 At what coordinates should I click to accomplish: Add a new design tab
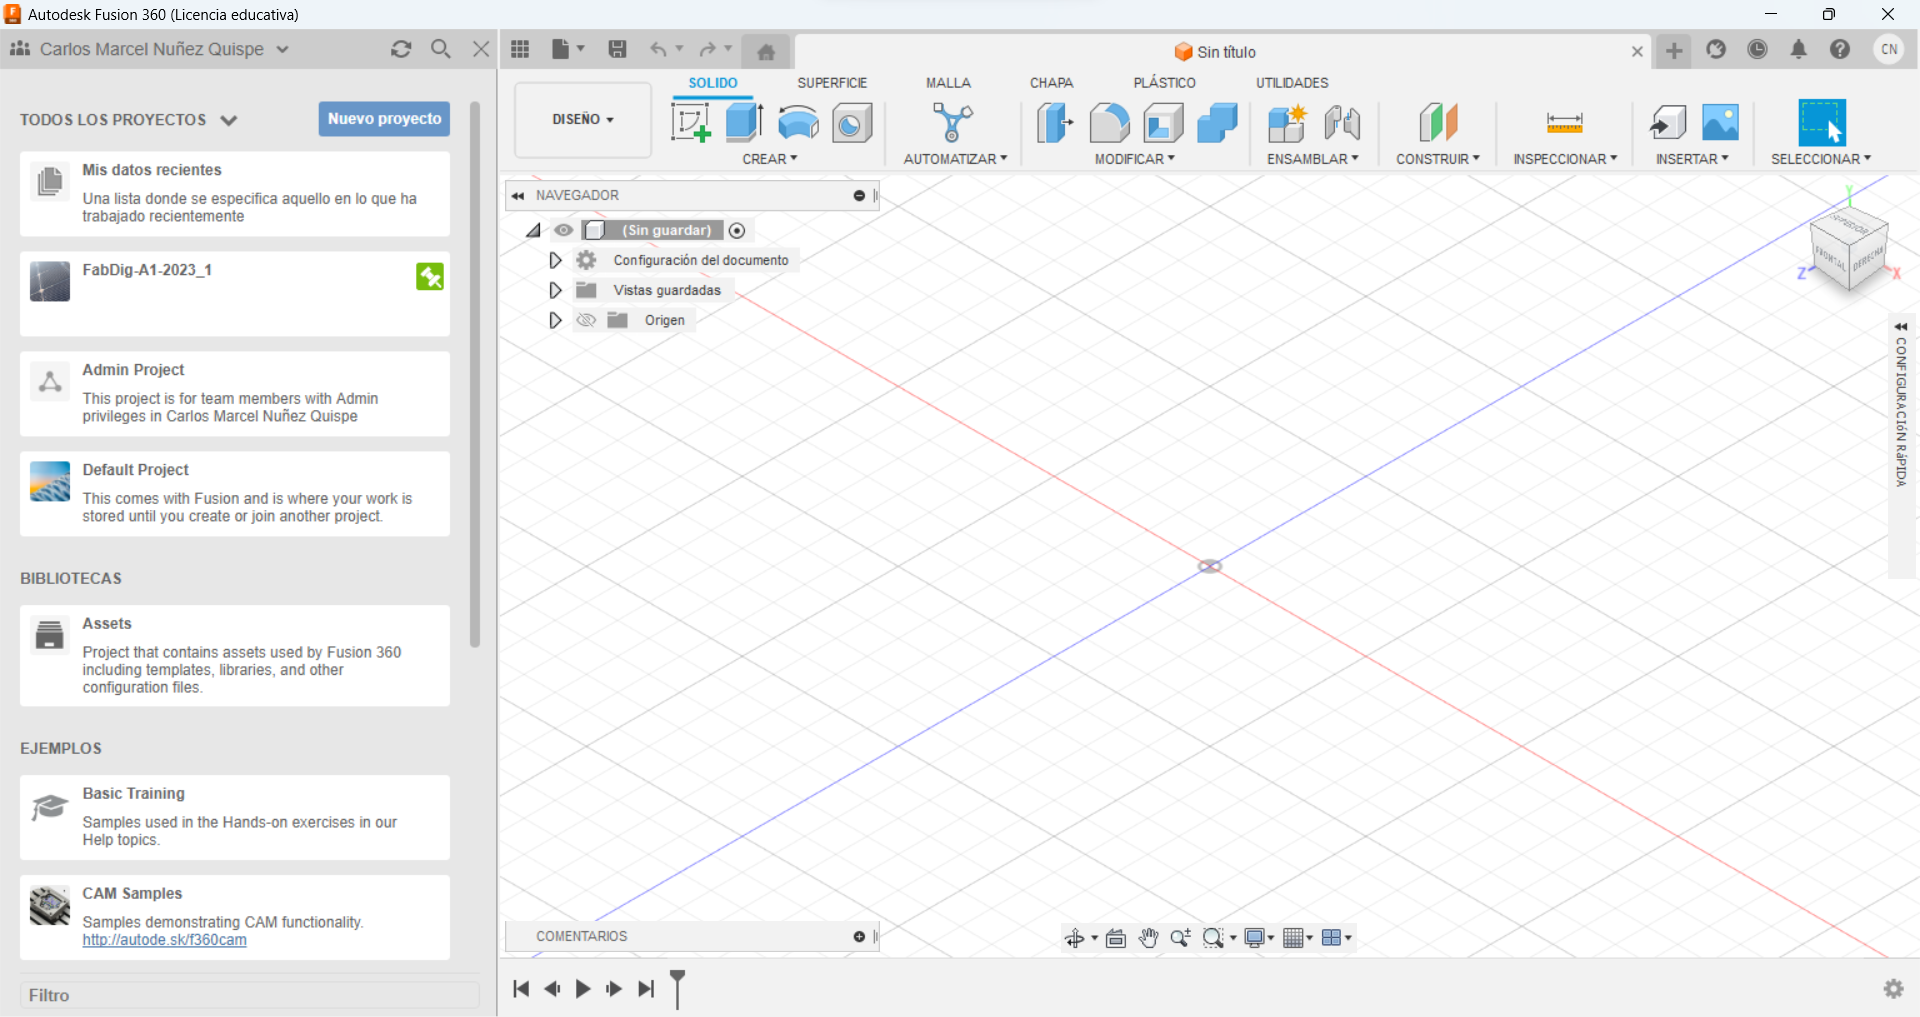pyautogui.click(x=1674, y=50)
